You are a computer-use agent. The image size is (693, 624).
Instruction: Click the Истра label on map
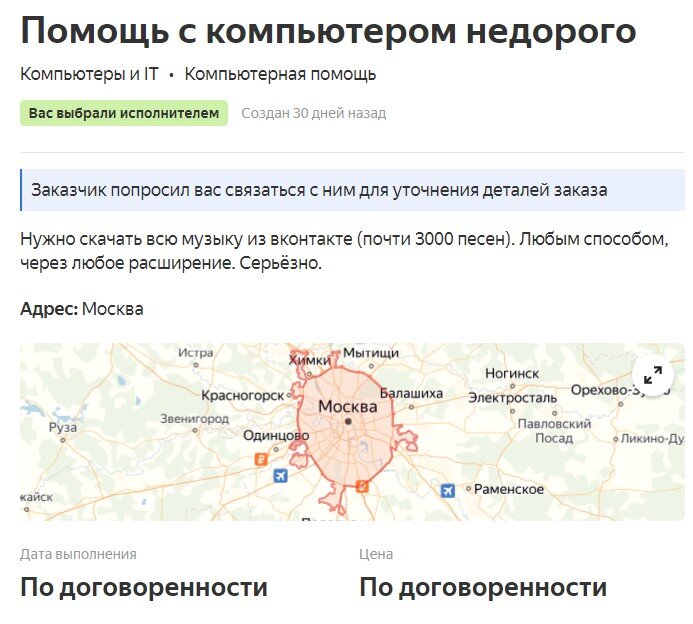point(196,353)
